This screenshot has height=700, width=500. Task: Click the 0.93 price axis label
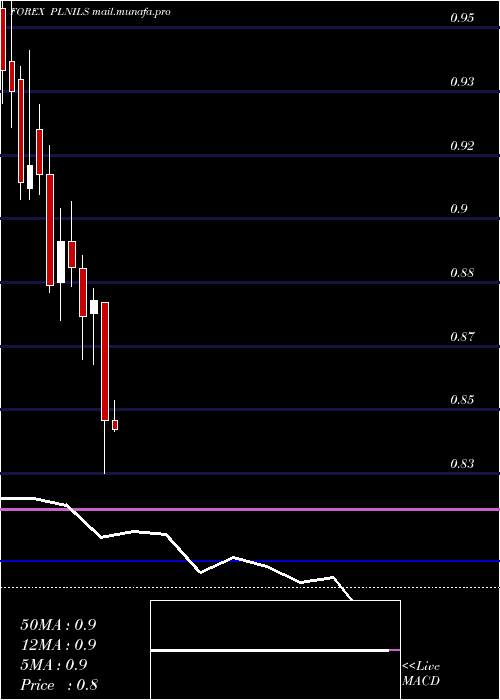click(x=462, y=82)
